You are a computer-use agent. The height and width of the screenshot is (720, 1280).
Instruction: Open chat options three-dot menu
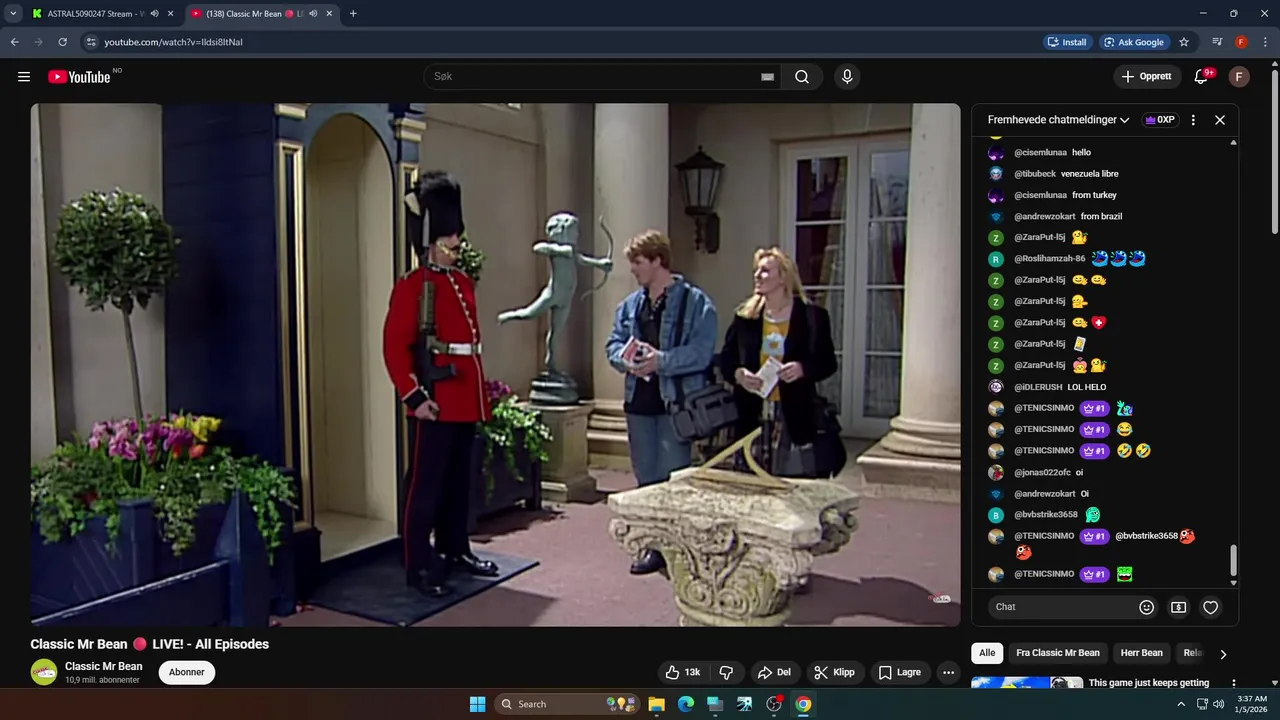(1193, 120)
